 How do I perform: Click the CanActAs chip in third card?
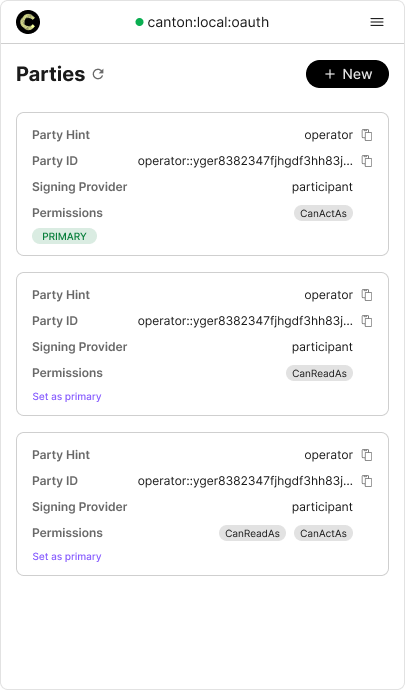(x=324, y=533)
